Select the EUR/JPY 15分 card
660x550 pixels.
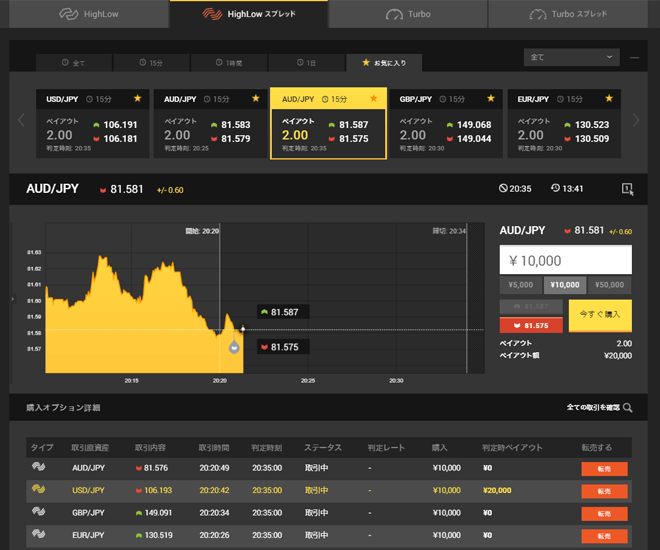pos(564,123)
